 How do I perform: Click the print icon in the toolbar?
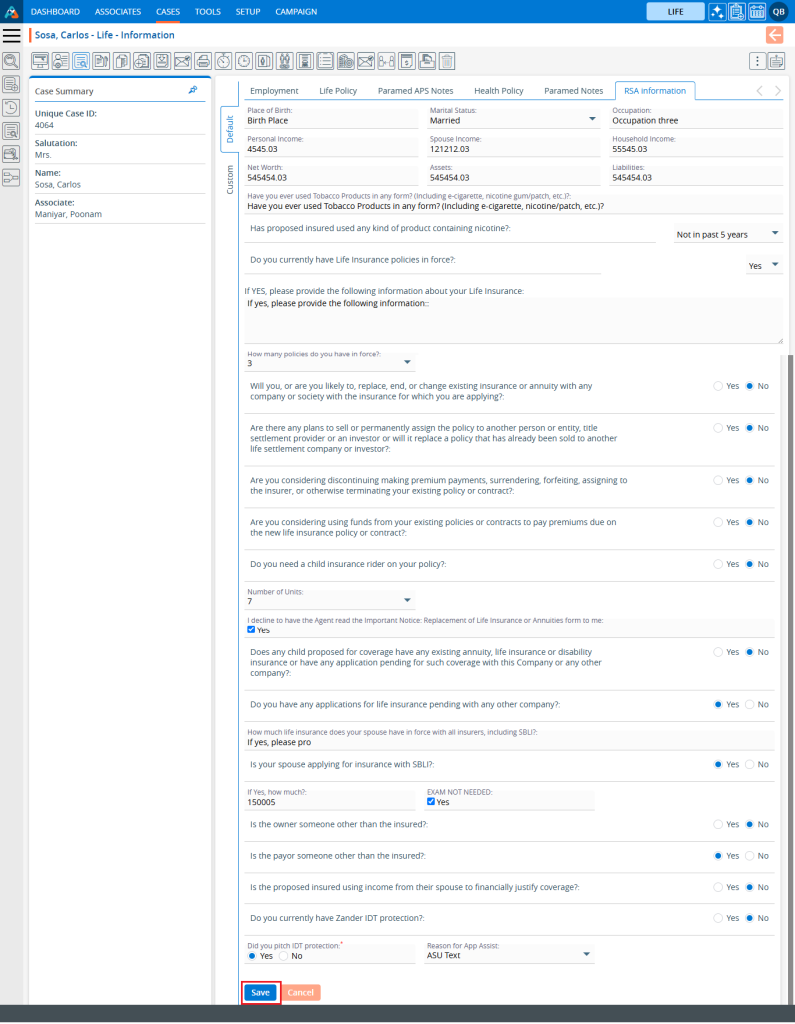coord(203,61)
